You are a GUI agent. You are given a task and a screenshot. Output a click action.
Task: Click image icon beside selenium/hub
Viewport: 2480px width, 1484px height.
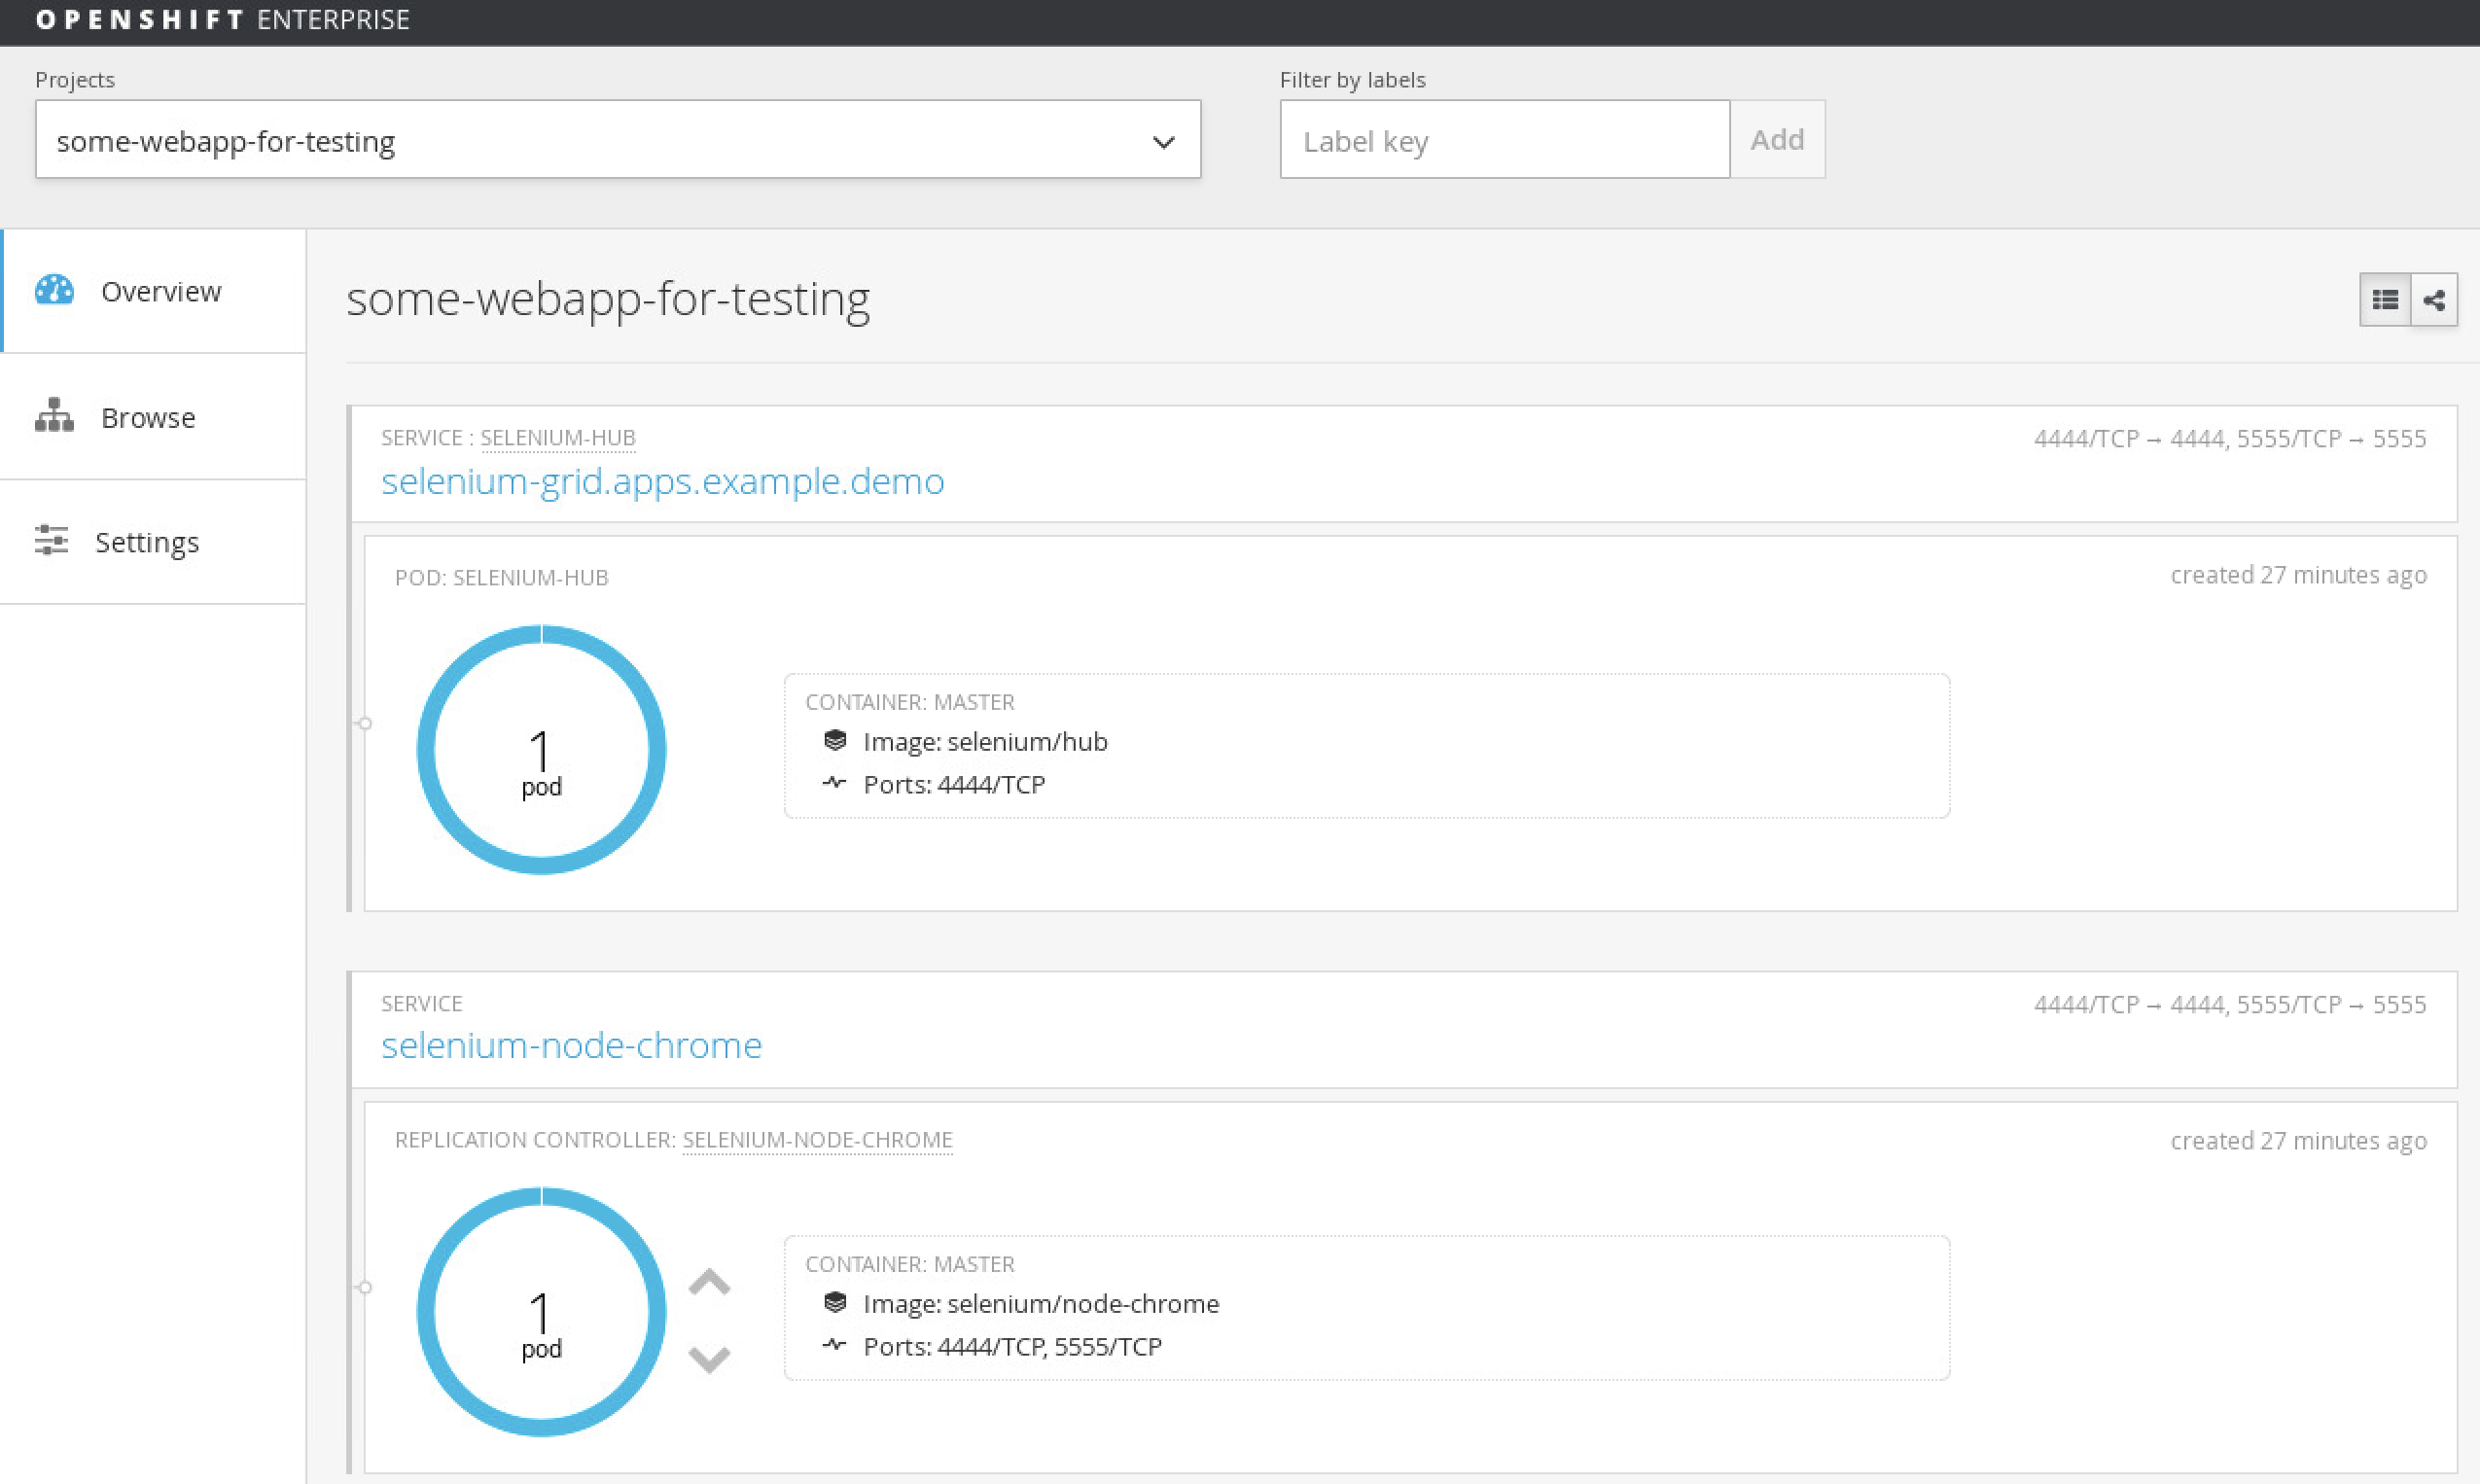point(835,741)
